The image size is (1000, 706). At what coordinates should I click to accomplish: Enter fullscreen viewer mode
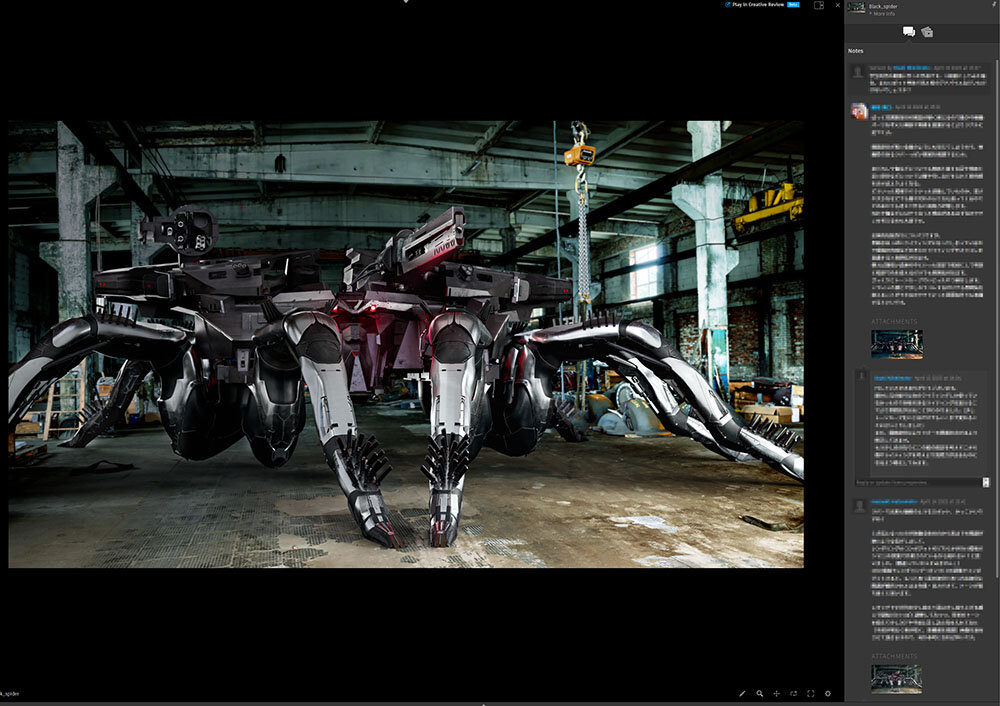[x=810, y=693]
